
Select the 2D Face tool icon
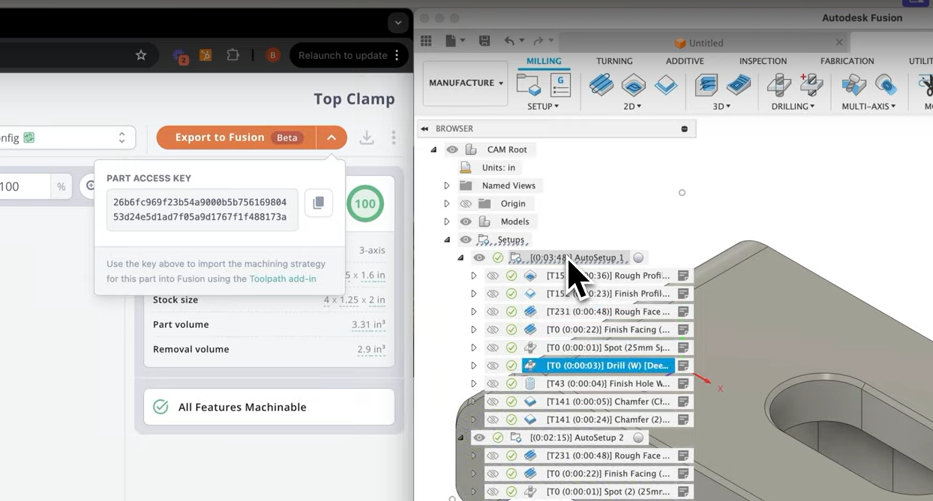point(666,85)
